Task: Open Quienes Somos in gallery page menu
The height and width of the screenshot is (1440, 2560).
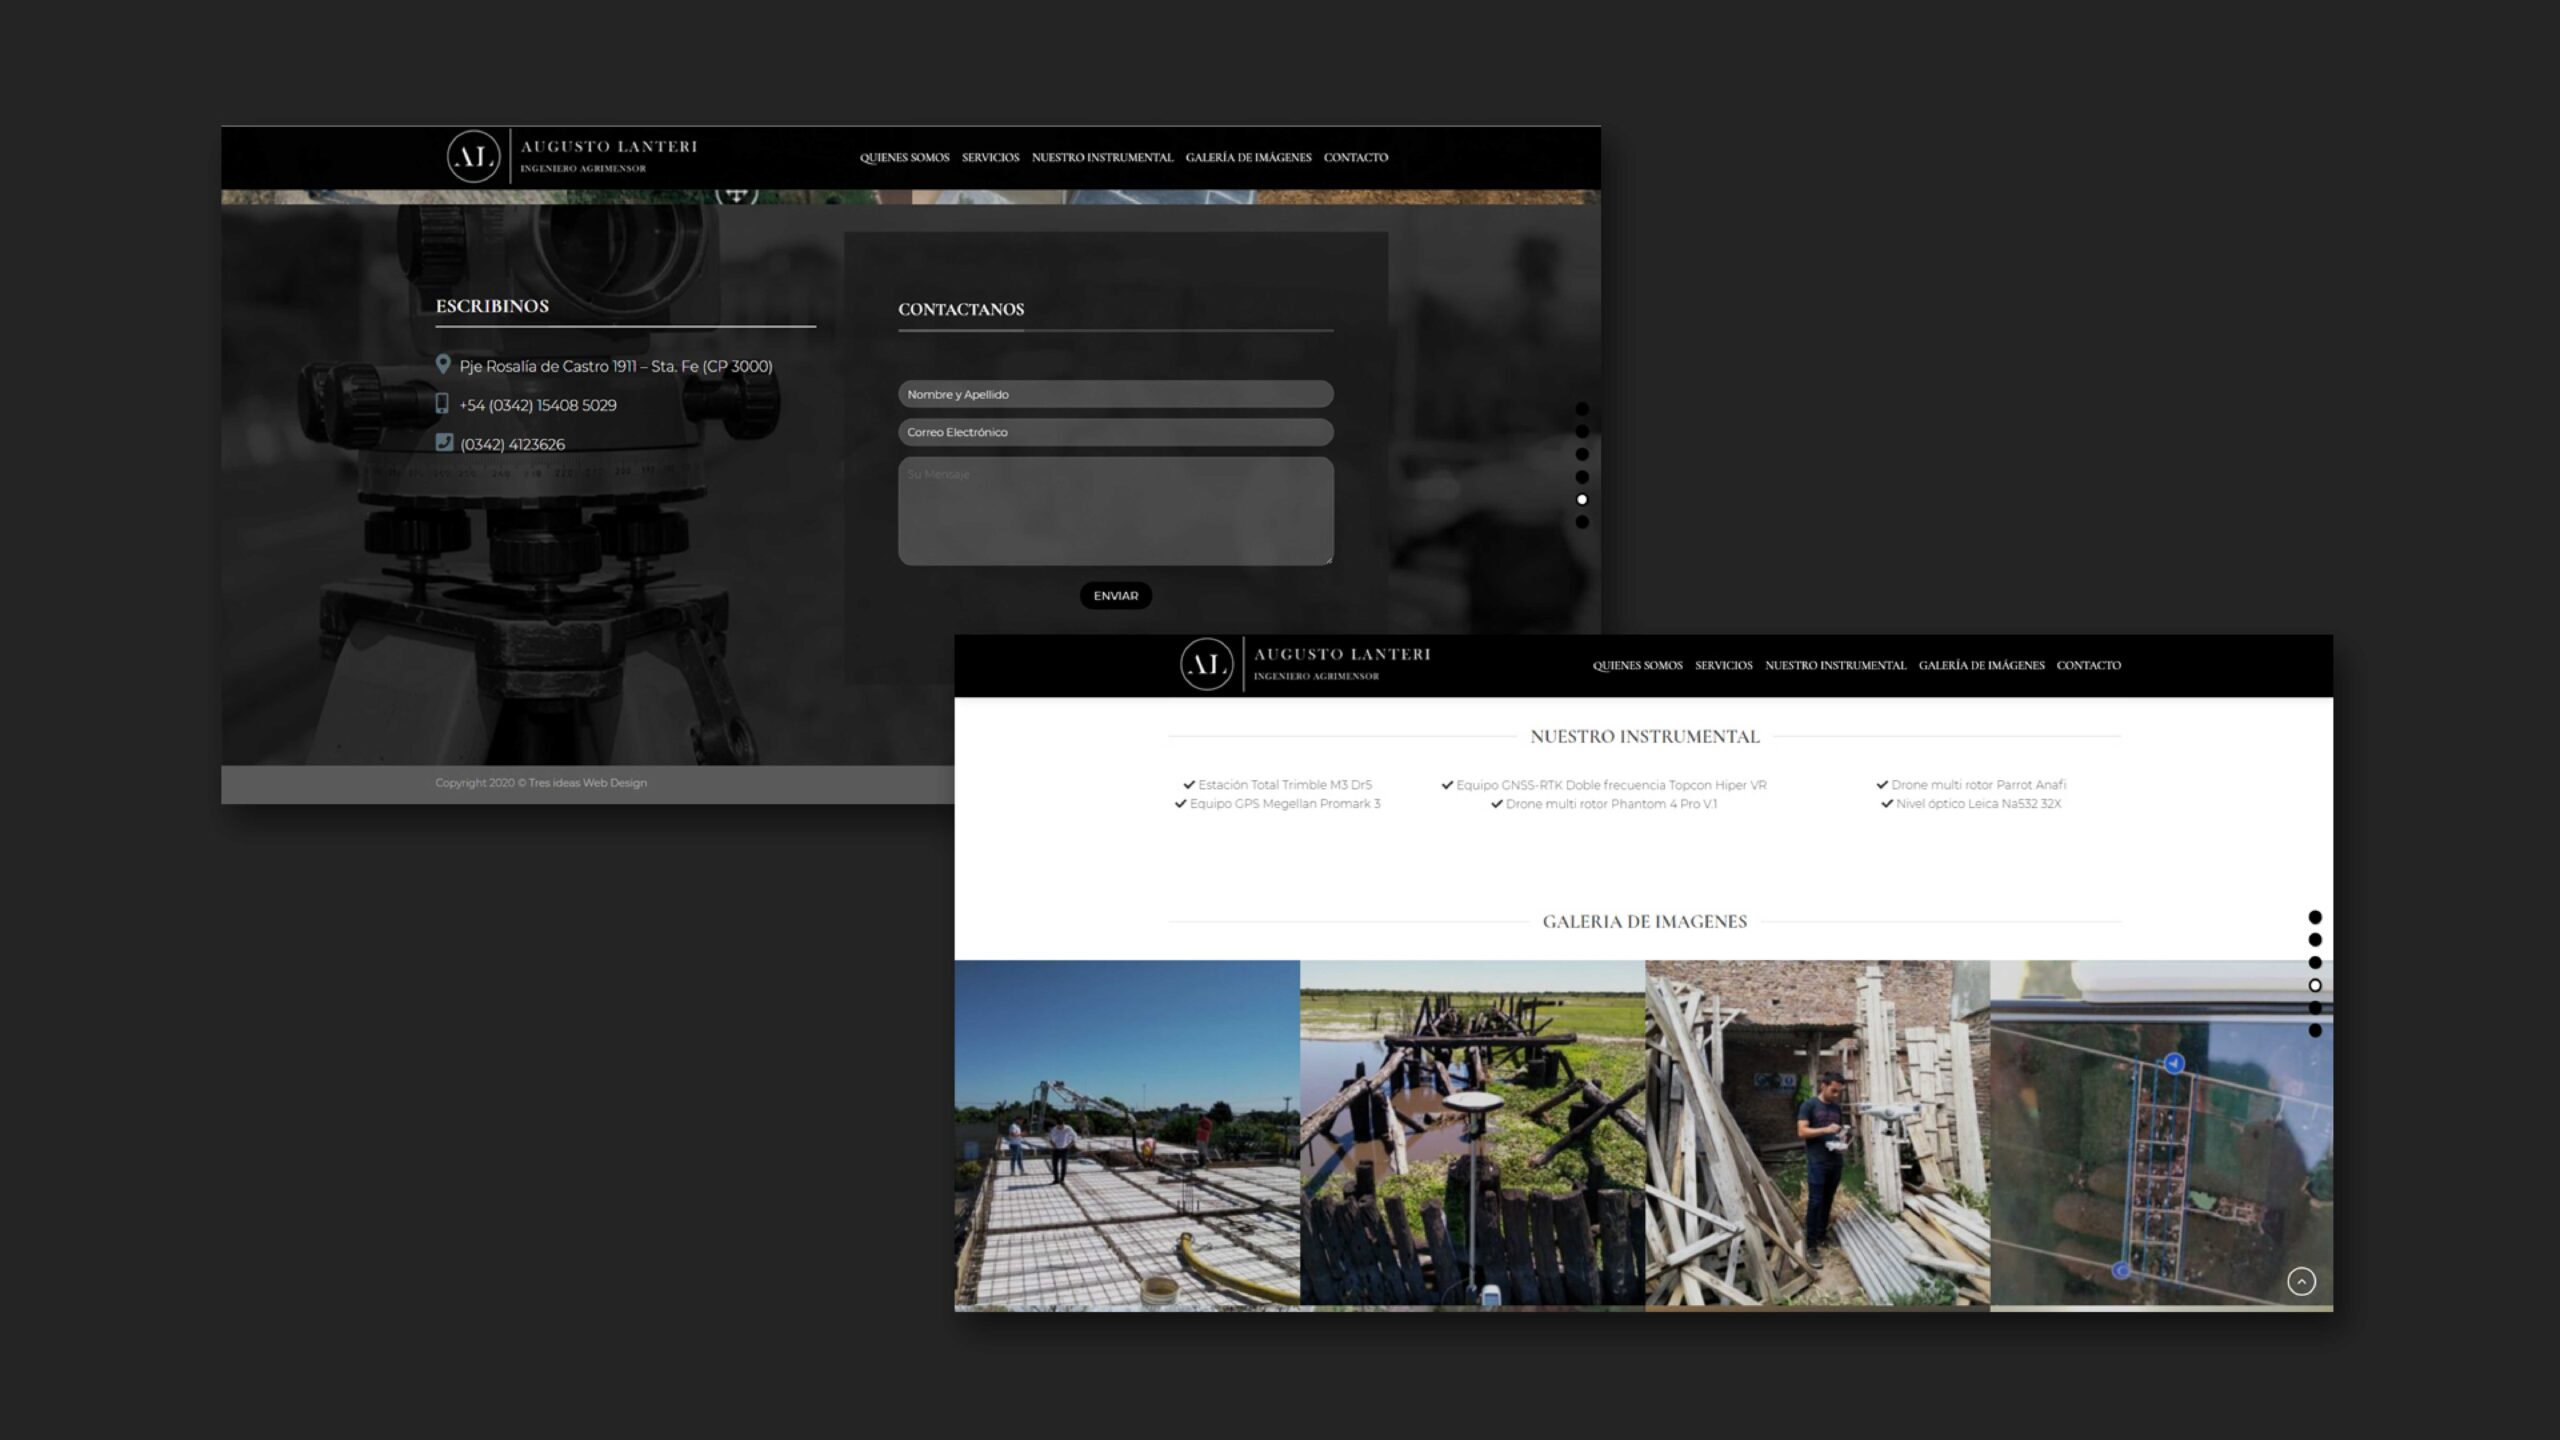Action: [x=1637, y=666]
